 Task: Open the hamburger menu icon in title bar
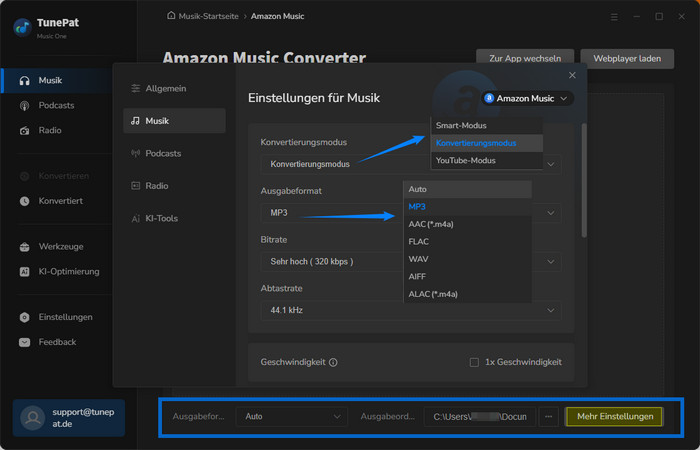[614, 17]
